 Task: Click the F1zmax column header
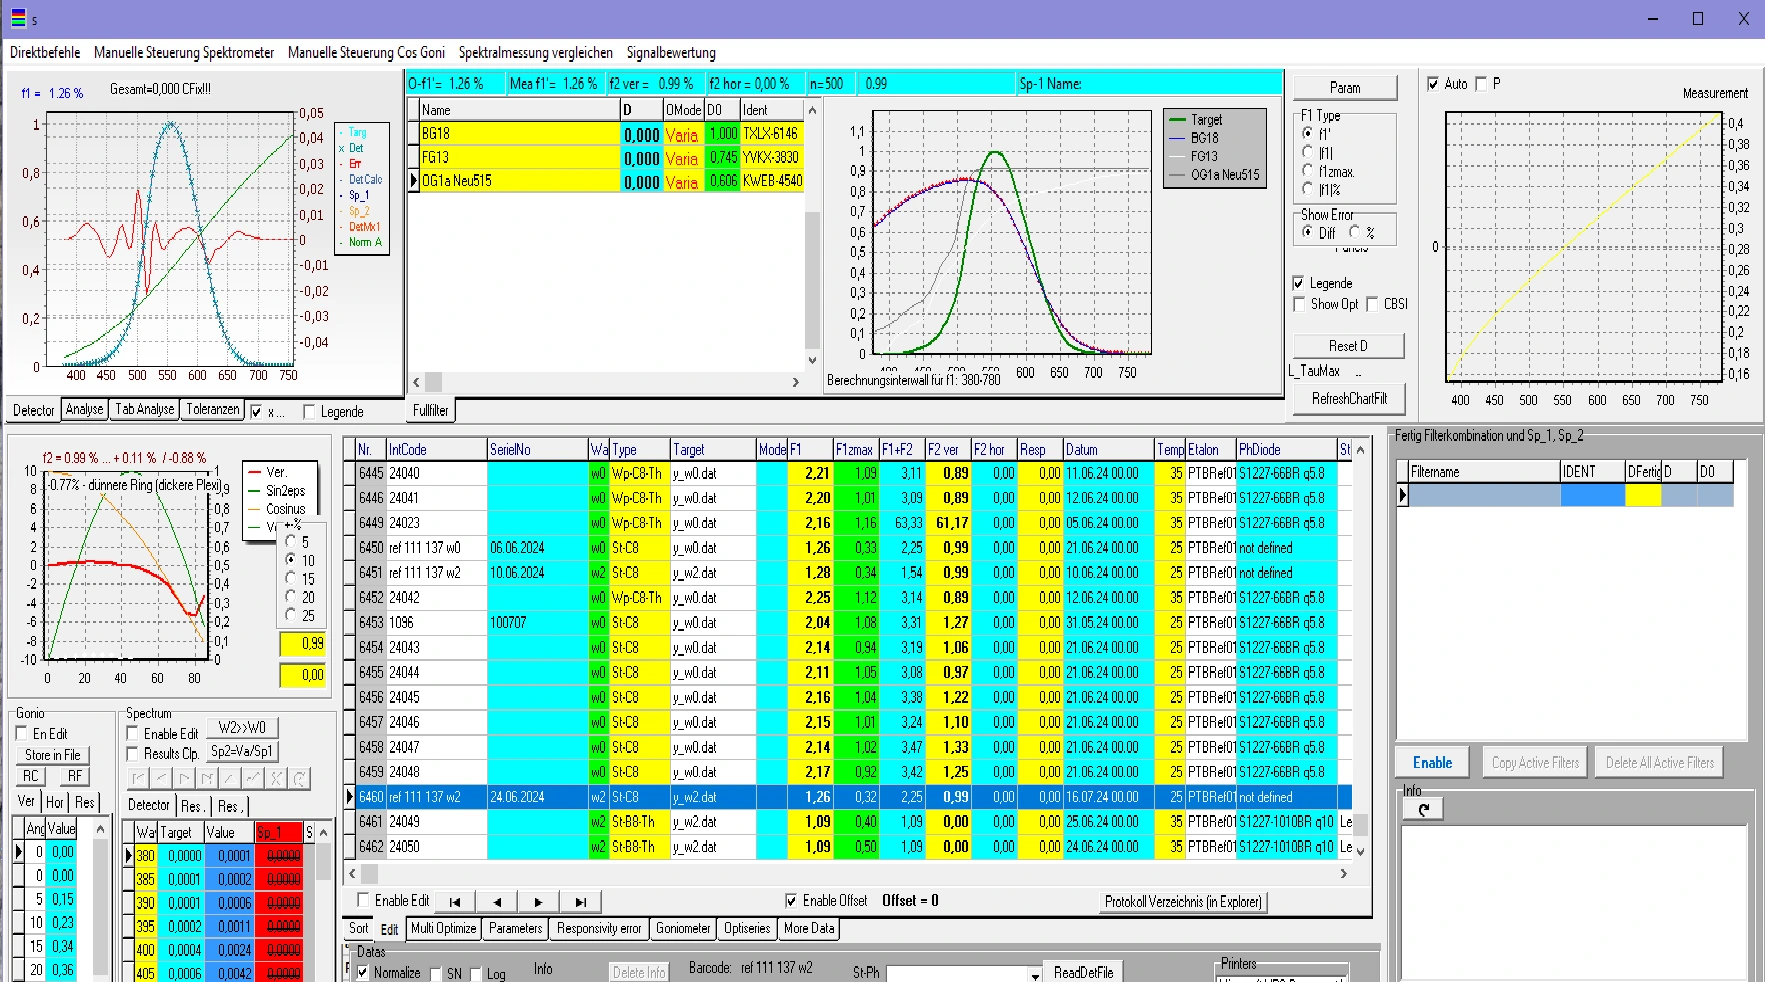point(855,450)
